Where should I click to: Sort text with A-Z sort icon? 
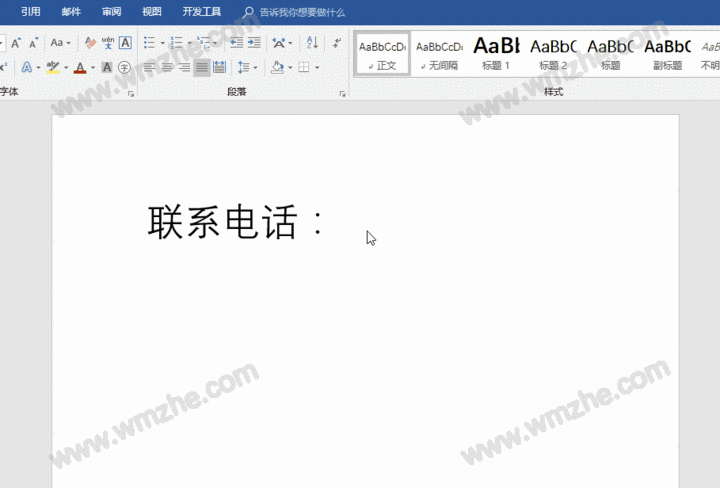point(312,43)
